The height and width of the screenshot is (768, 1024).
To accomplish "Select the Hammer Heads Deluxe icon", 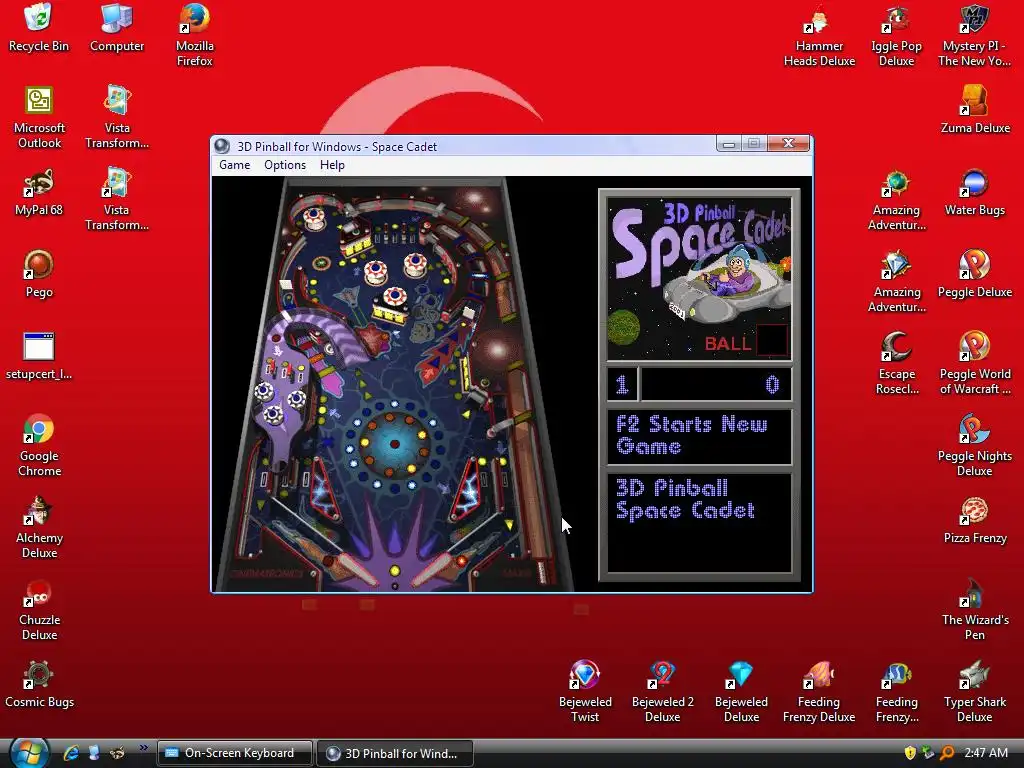I will click(819, 35).
